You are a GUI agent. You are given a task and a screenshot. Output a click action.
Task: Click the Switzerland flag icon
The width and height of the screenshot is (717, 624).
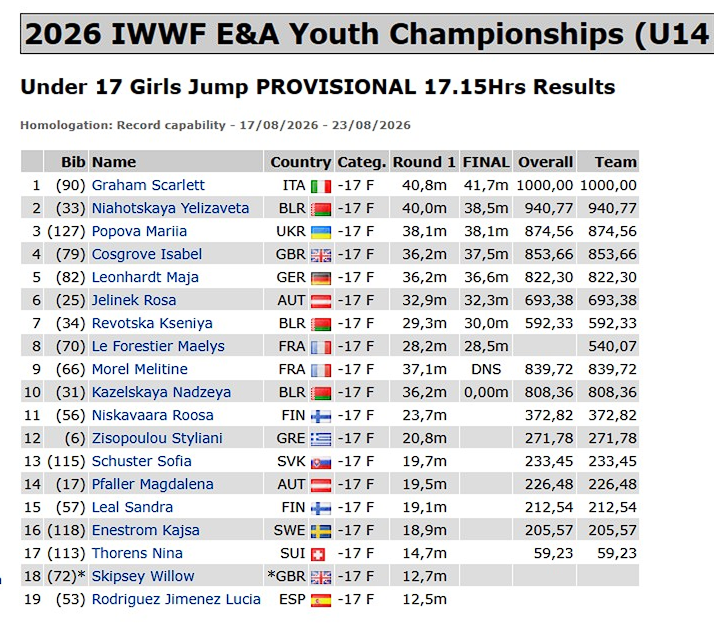tap(318, 554)
